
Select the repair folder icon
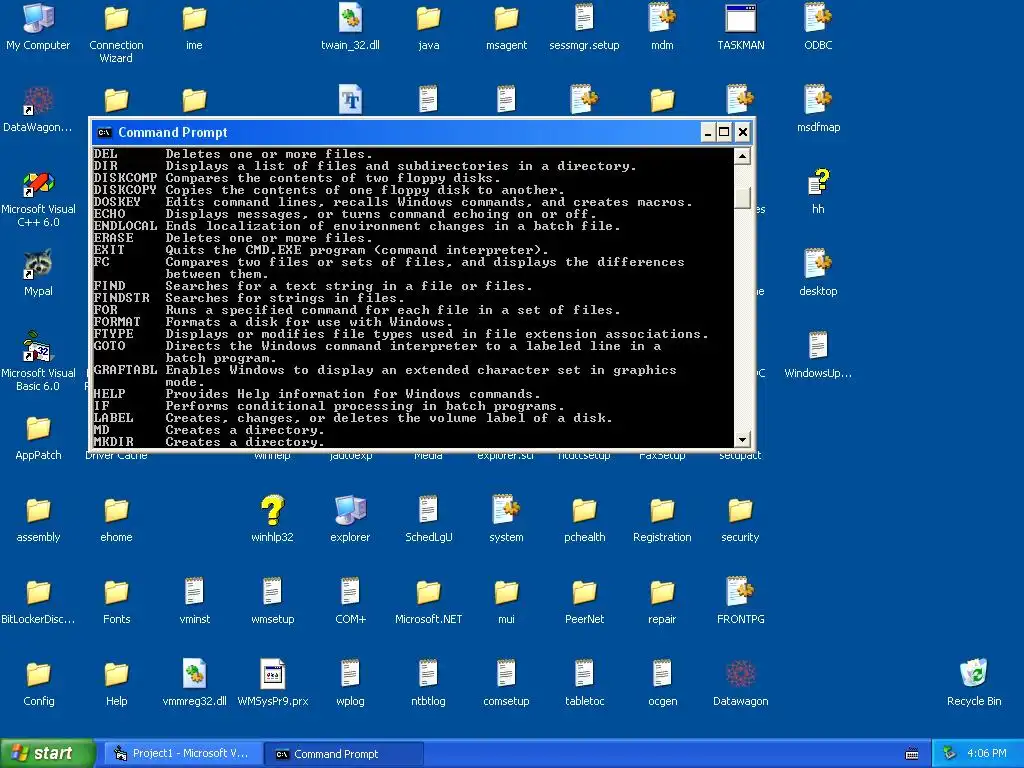click(x=662, y=592)
